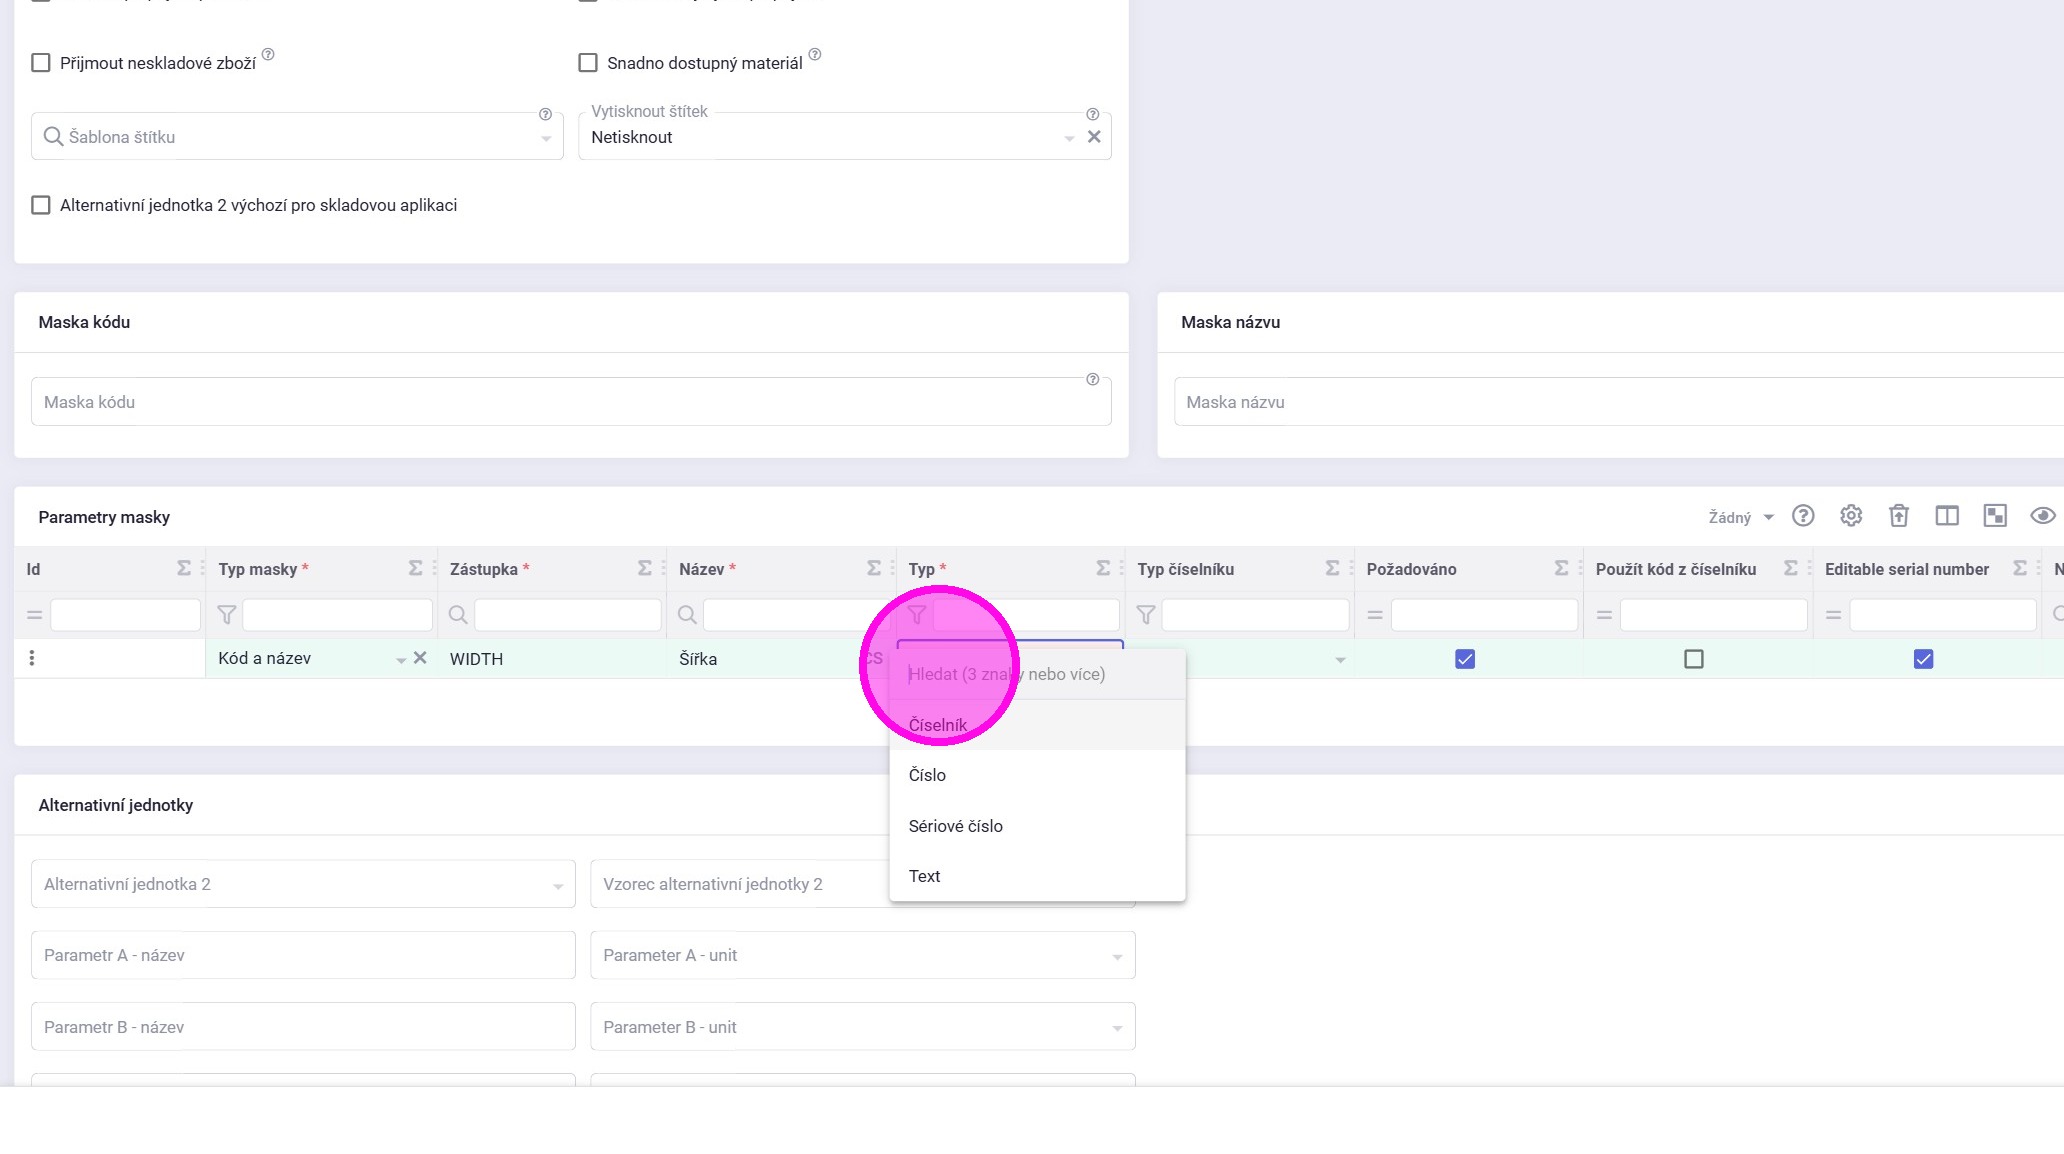
Task: Click the eye visibility icon in the grid toolbar
Action: pyautogui.click(x=2042, y=516)
